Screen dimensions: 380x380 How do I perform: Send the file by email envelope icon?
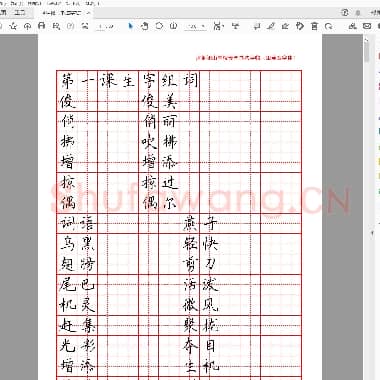pyautogui.click(x=367, y=26)
